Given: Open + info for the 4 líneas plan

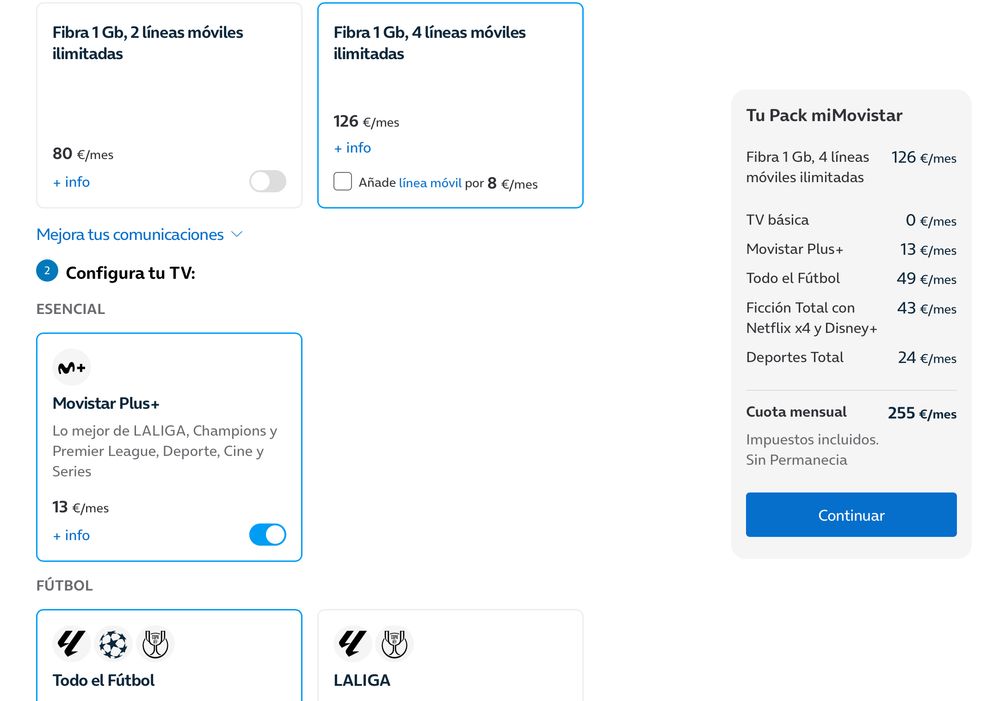Looking at the screenshot, I should 352,148.
